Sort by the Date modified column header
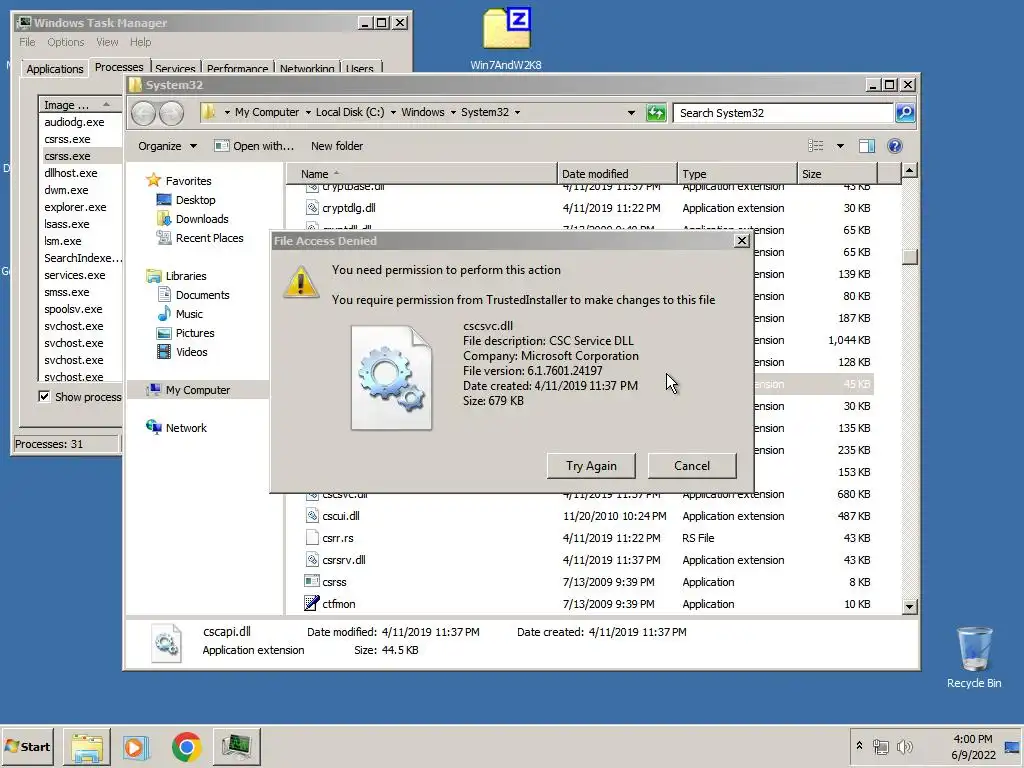 (617, 174)
